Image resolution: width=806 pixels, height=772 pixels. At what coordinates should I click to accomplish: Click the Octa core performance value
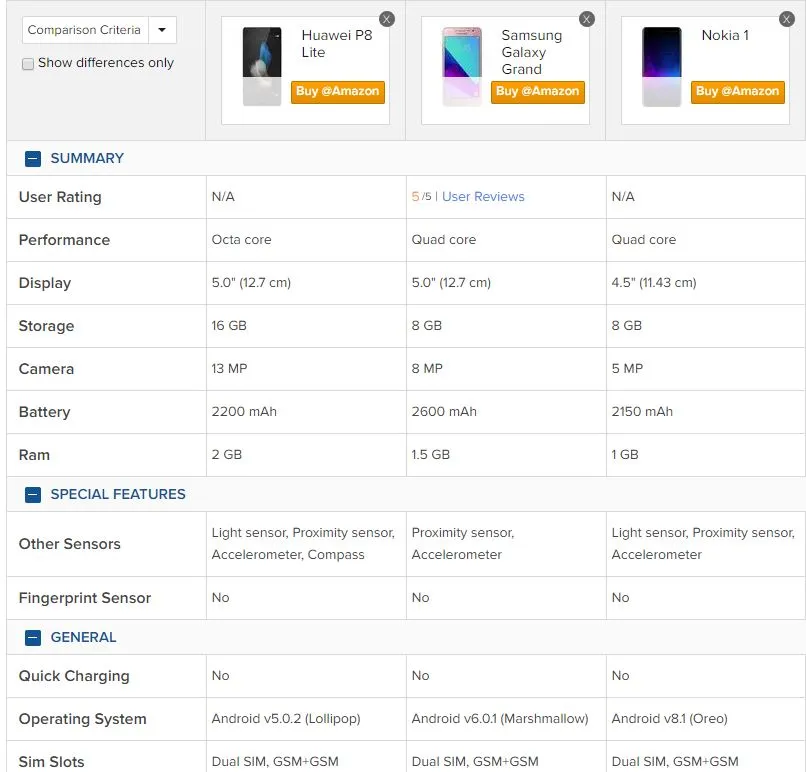(x=241, y=240)
